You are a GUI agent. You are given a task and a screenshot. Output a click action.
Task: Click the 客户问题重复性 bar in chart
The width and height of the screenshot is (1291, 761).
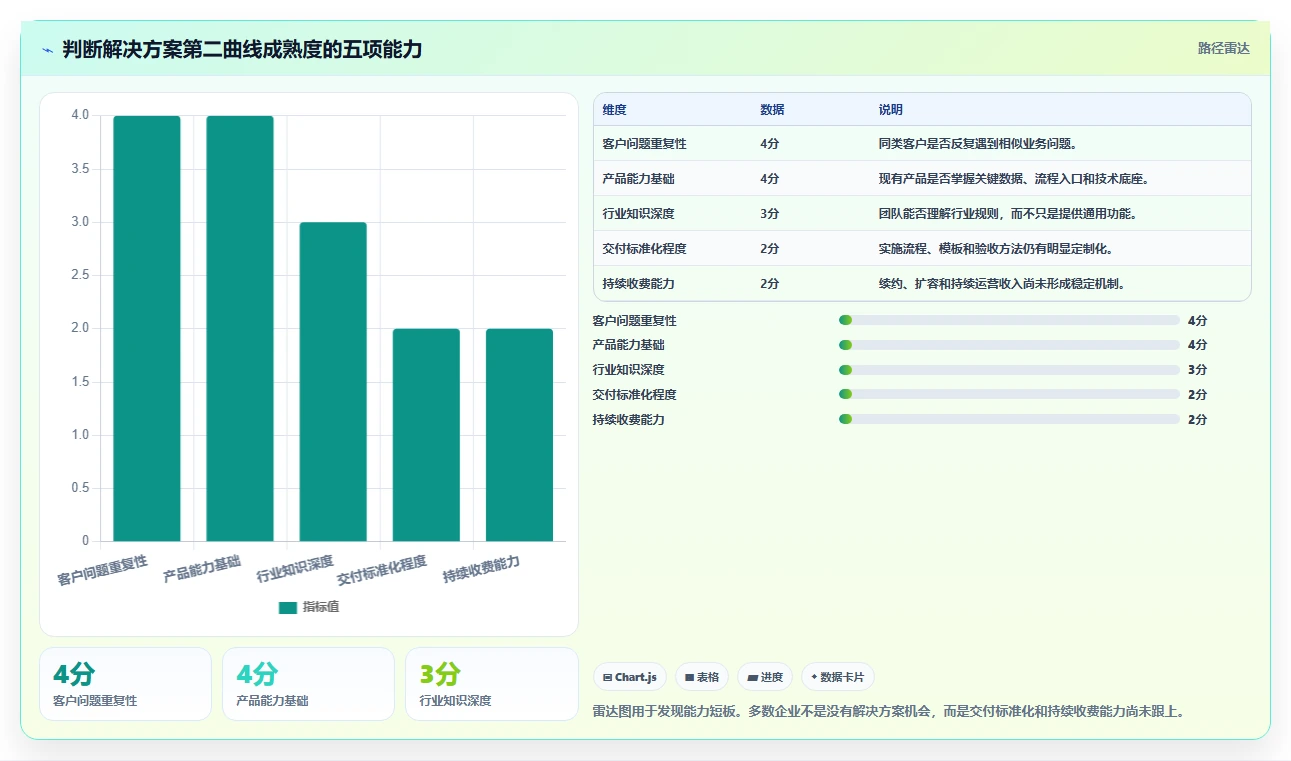(x=147, y=328)
